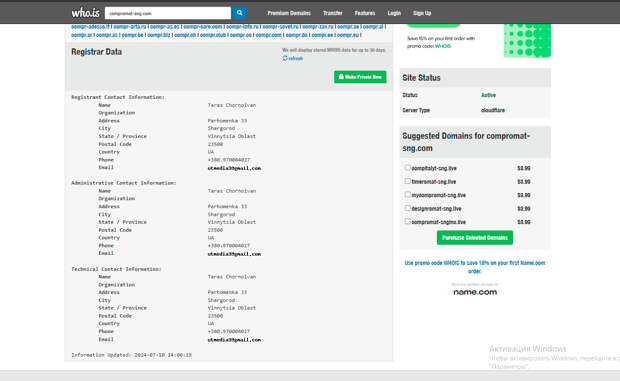This screenshot has width=620, height=381.
Task: Click the Purchase Selected Domains button
Action: (474, 238)
